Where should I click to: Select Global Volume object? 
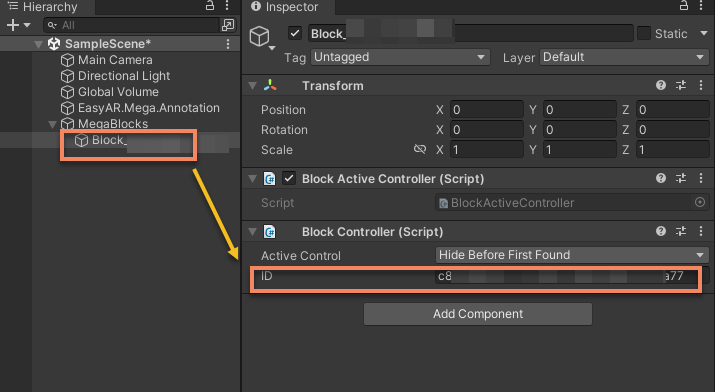pos(118,92)
